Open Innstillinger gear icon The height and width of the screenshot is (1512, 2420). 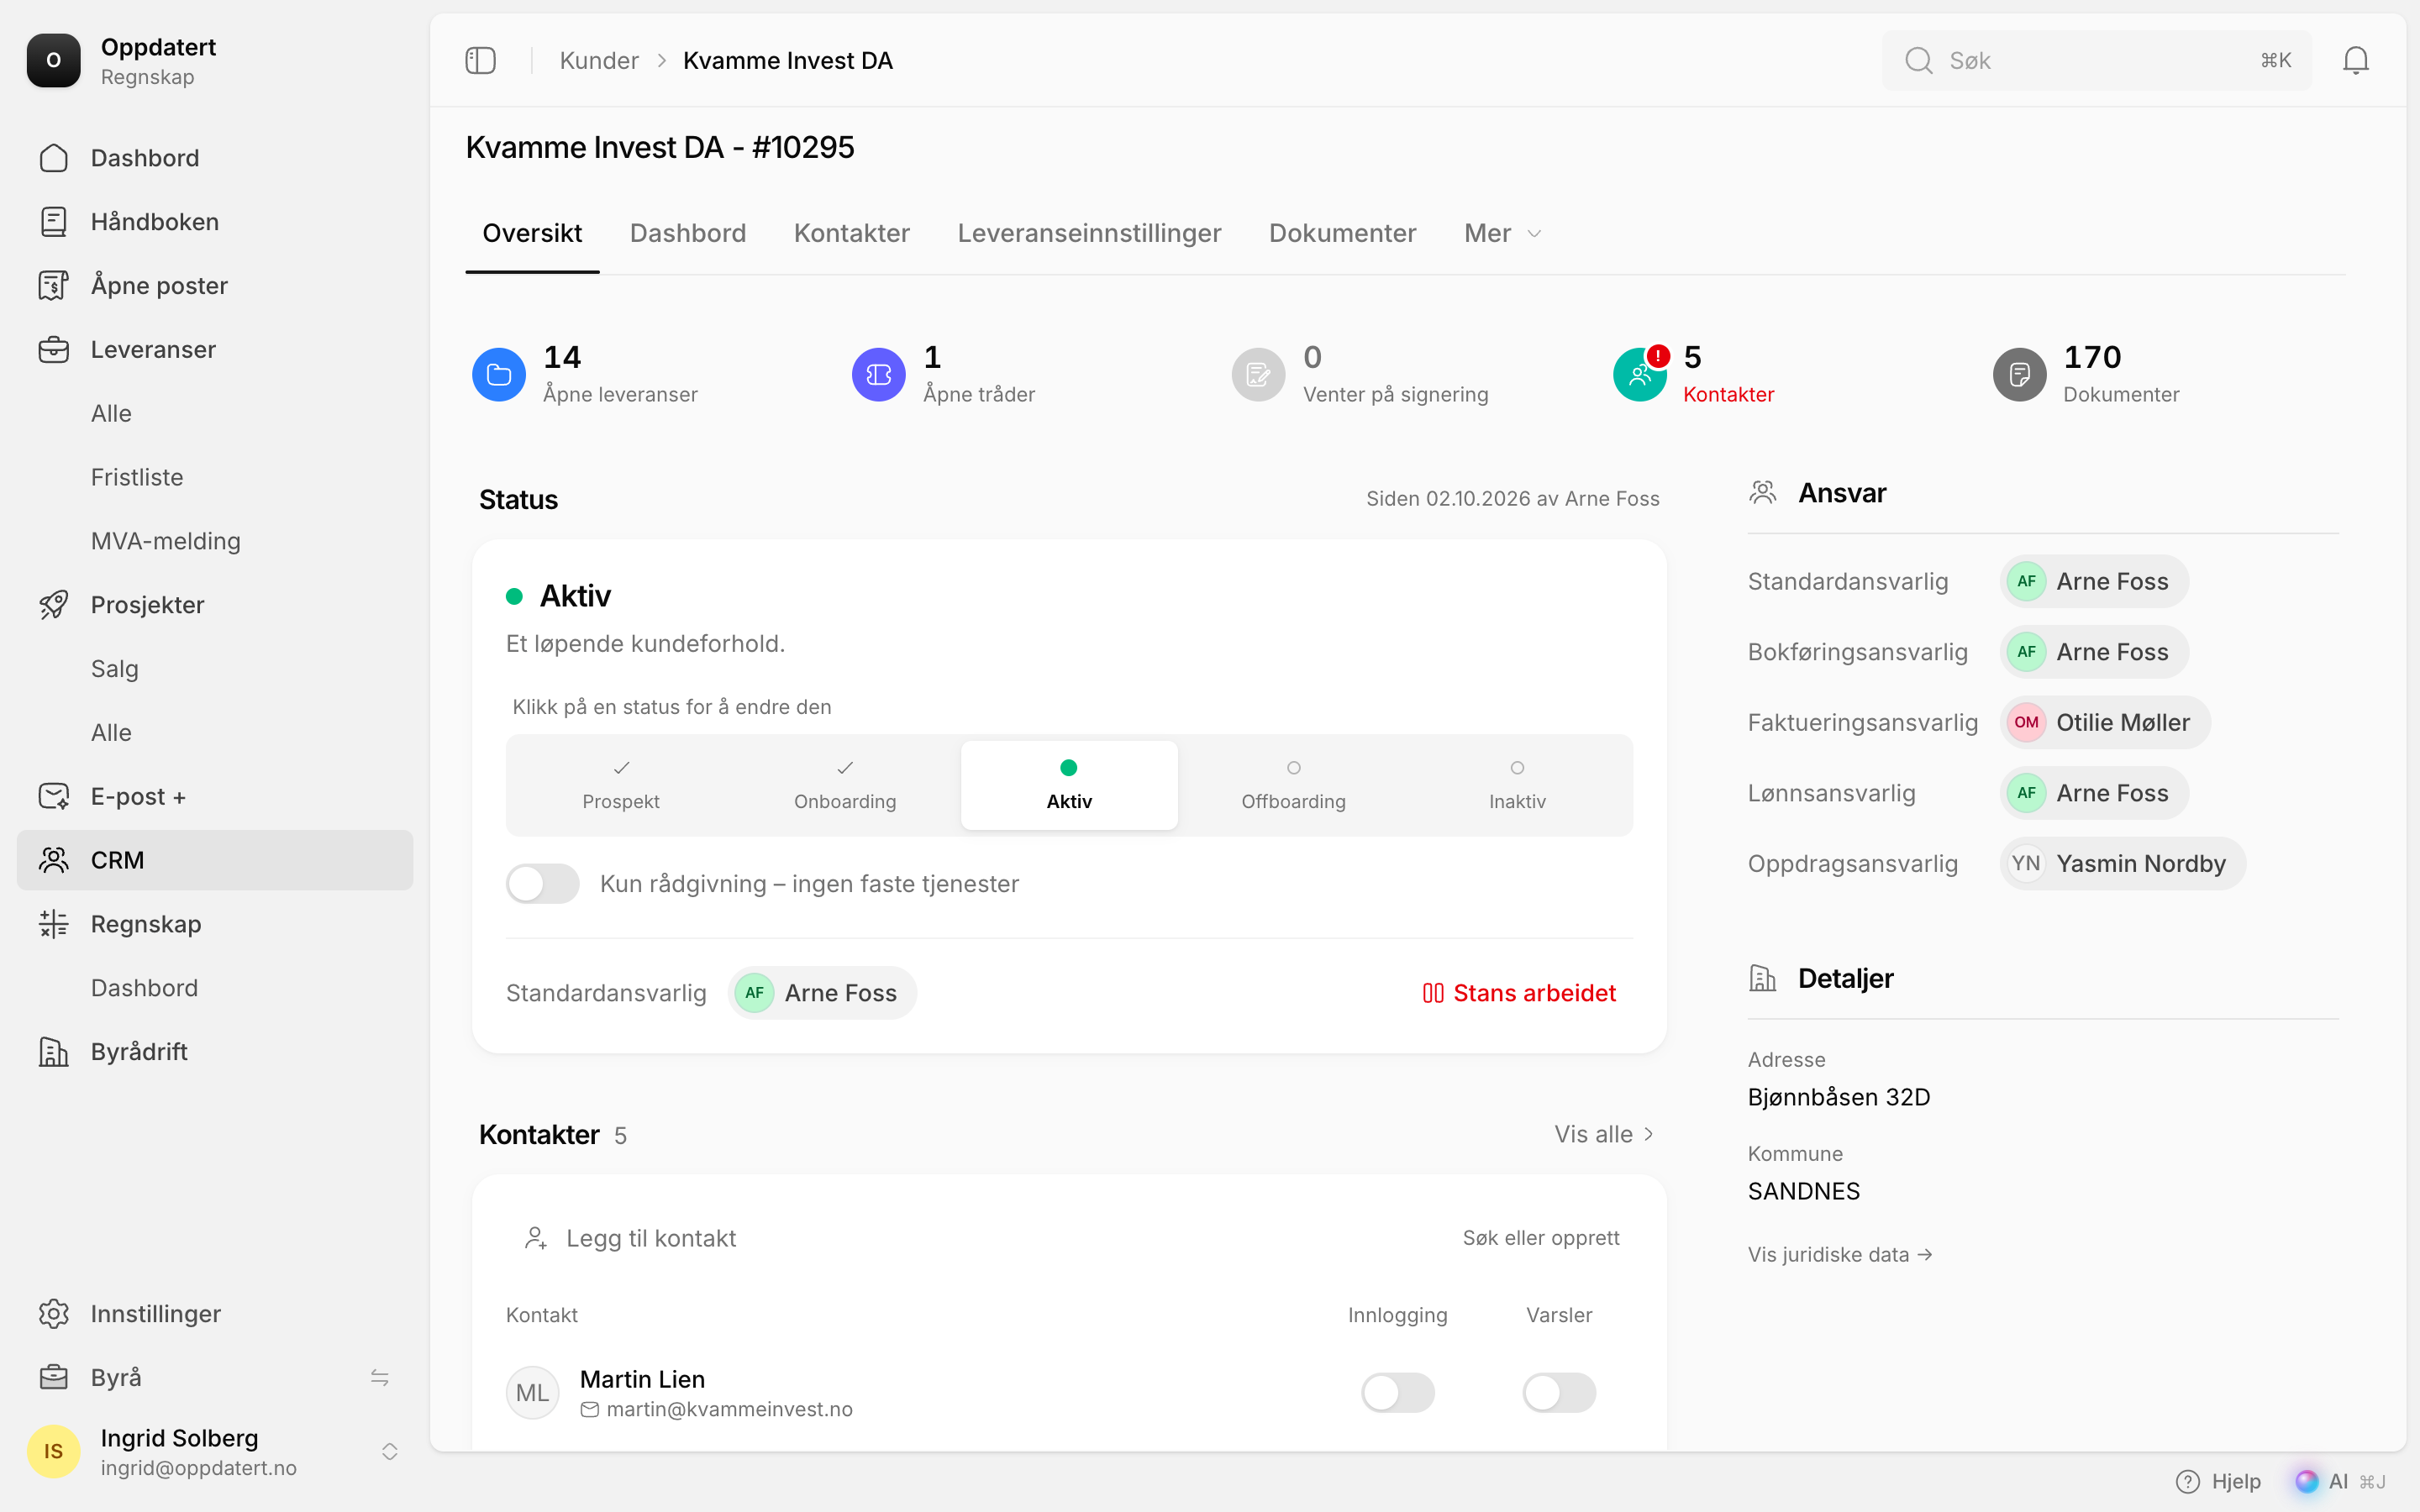pos(54,1314)
